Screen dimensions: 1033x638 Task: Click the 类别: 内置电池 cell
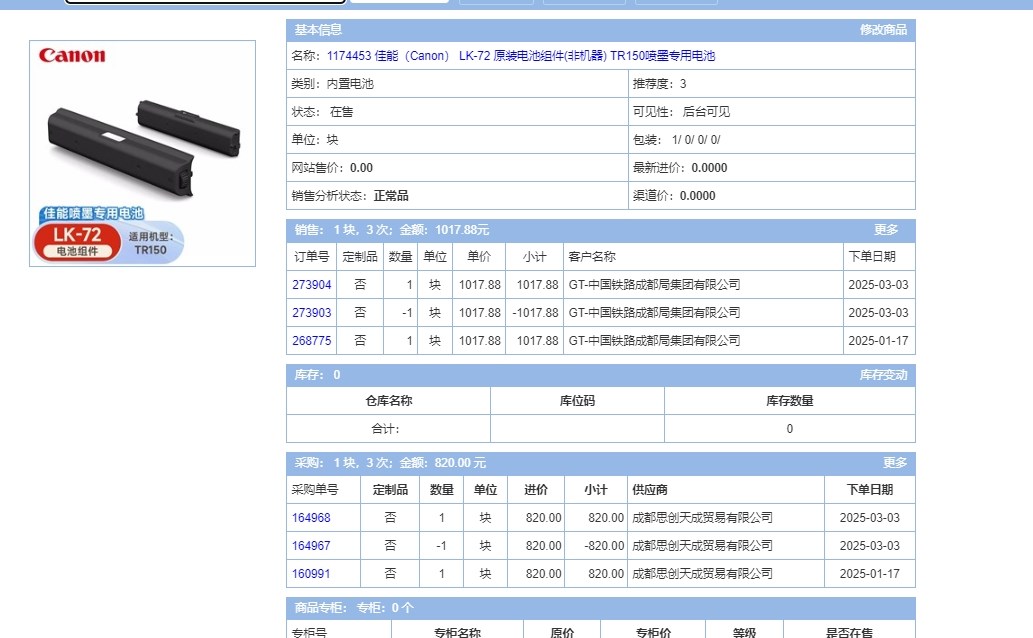(457, 84)
